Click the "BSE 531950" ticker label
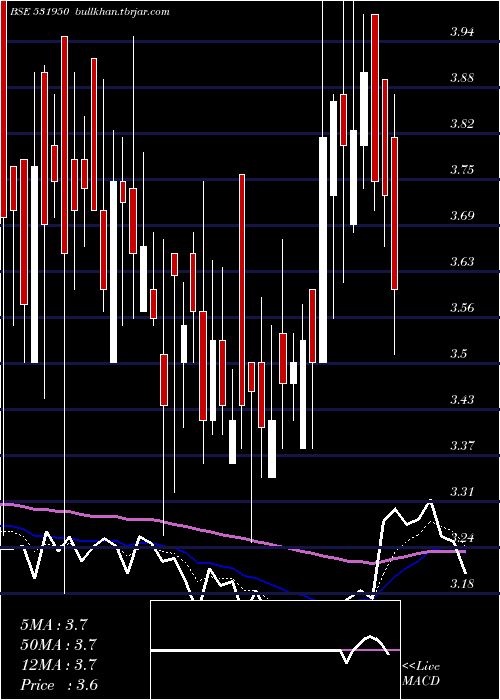Viewport: 500px width, 700px height. tap(39, 12)
